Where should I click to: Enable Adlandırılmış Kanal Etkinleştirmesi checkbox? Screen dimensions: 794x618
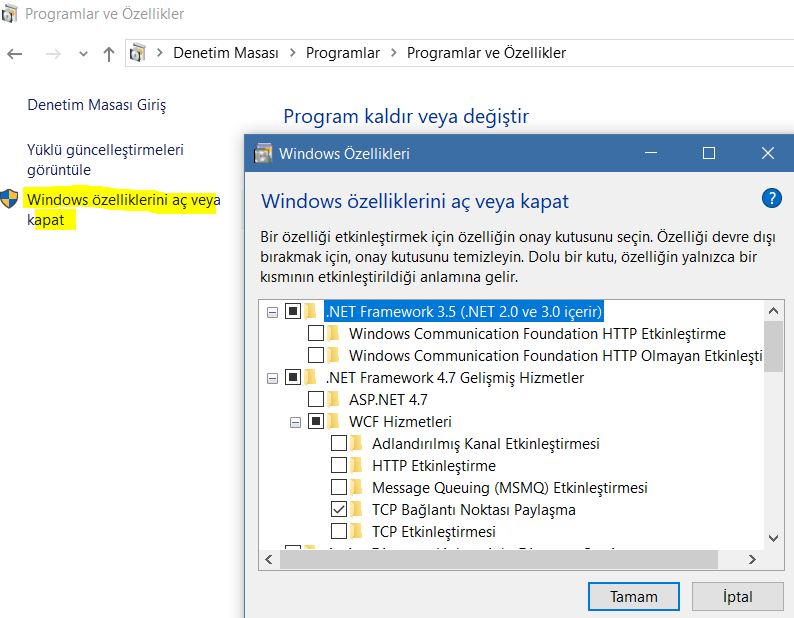pyautogui.click(x=339, y=443)
